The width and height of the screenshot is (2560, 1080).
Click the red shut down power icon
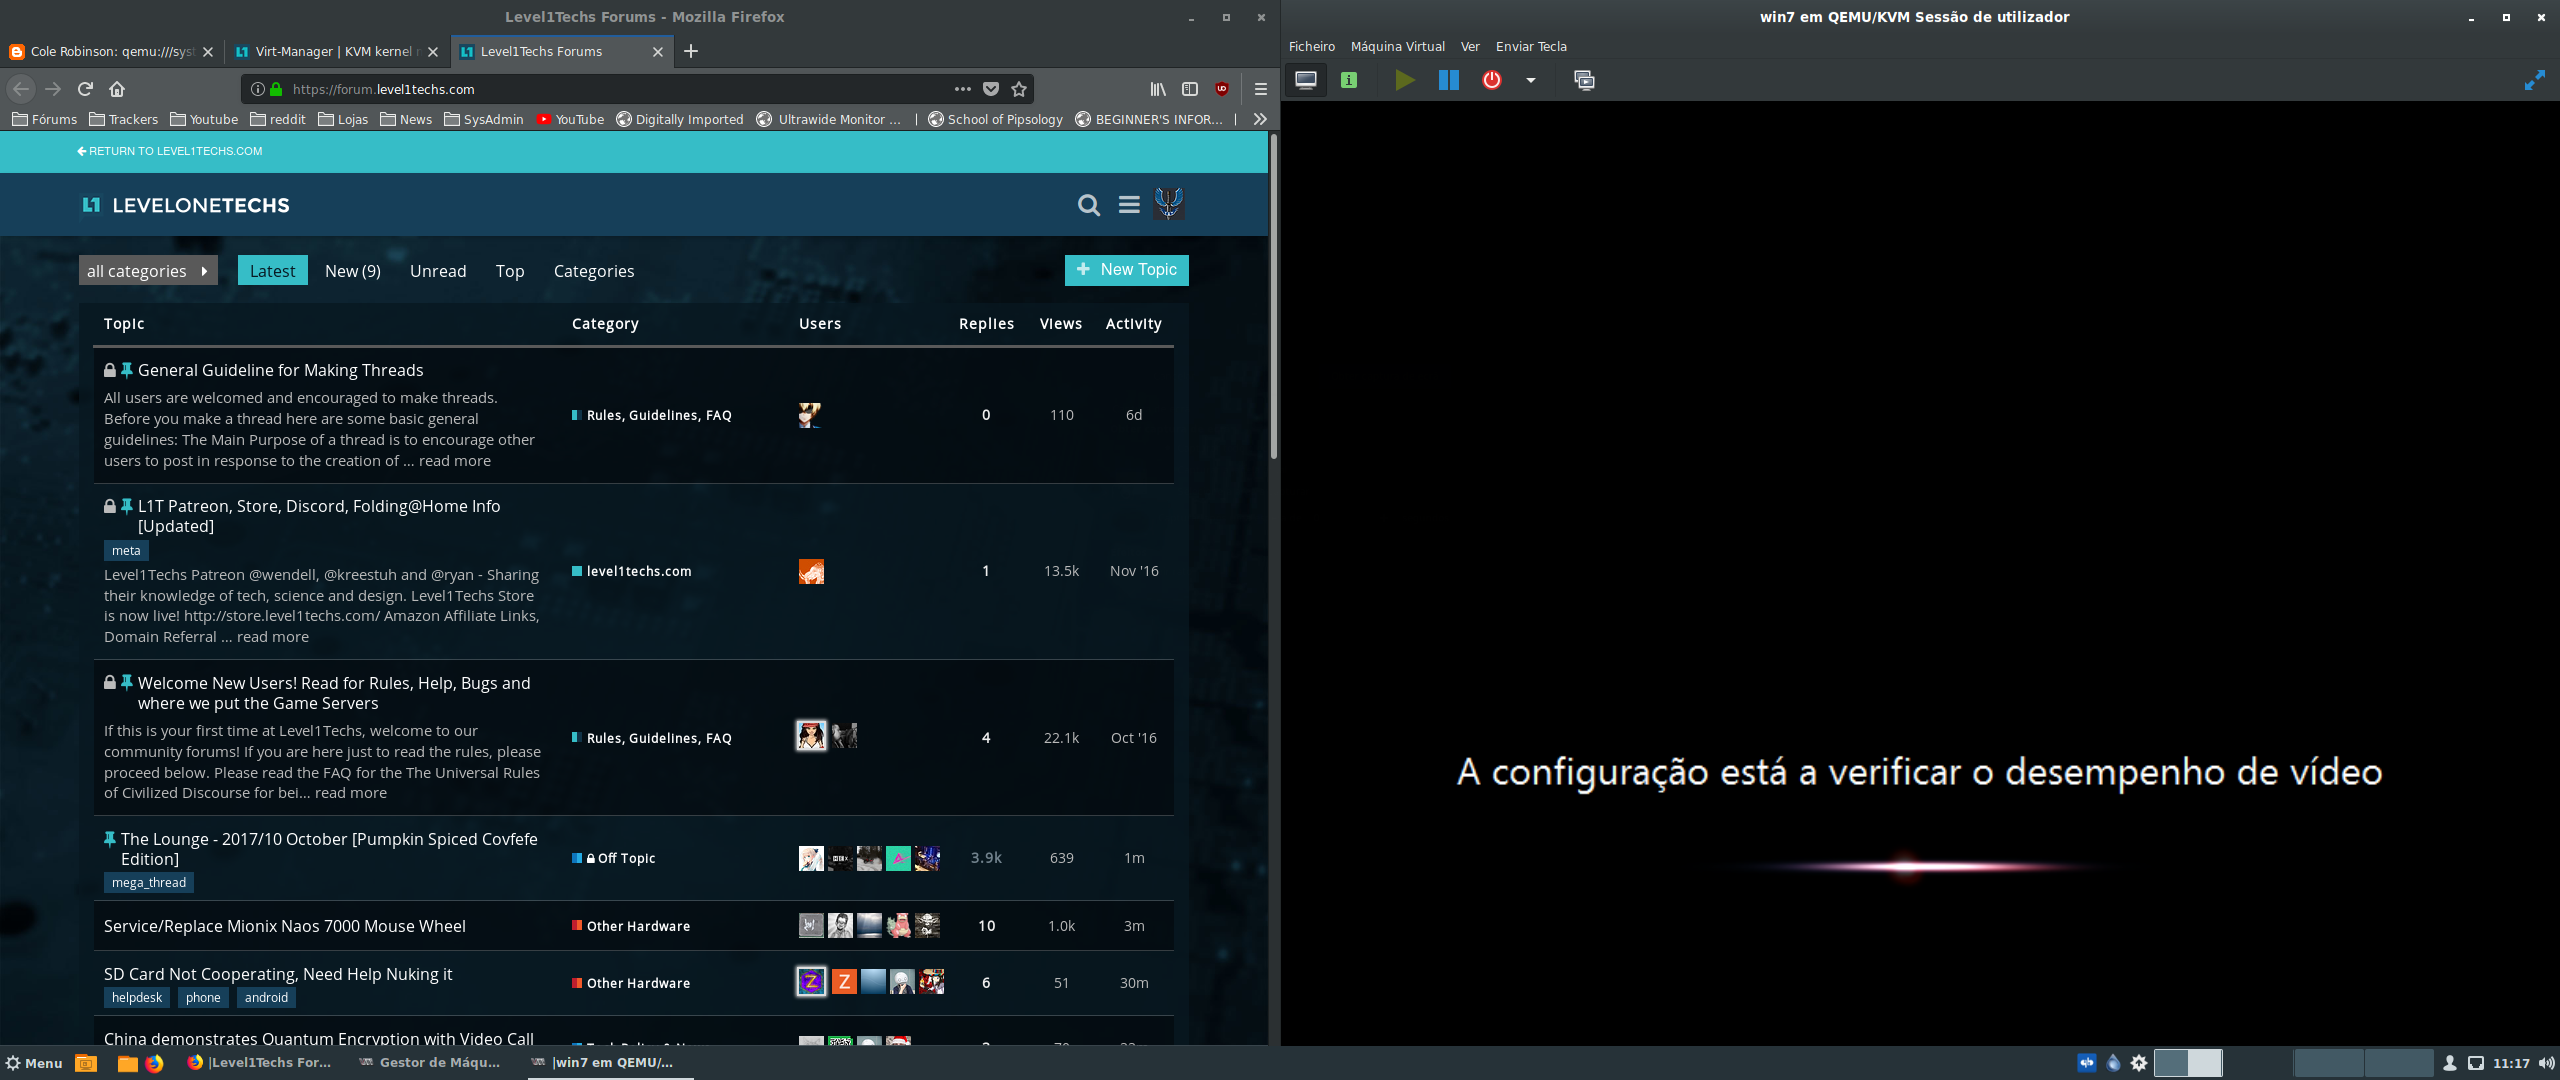click(1491, 80)
